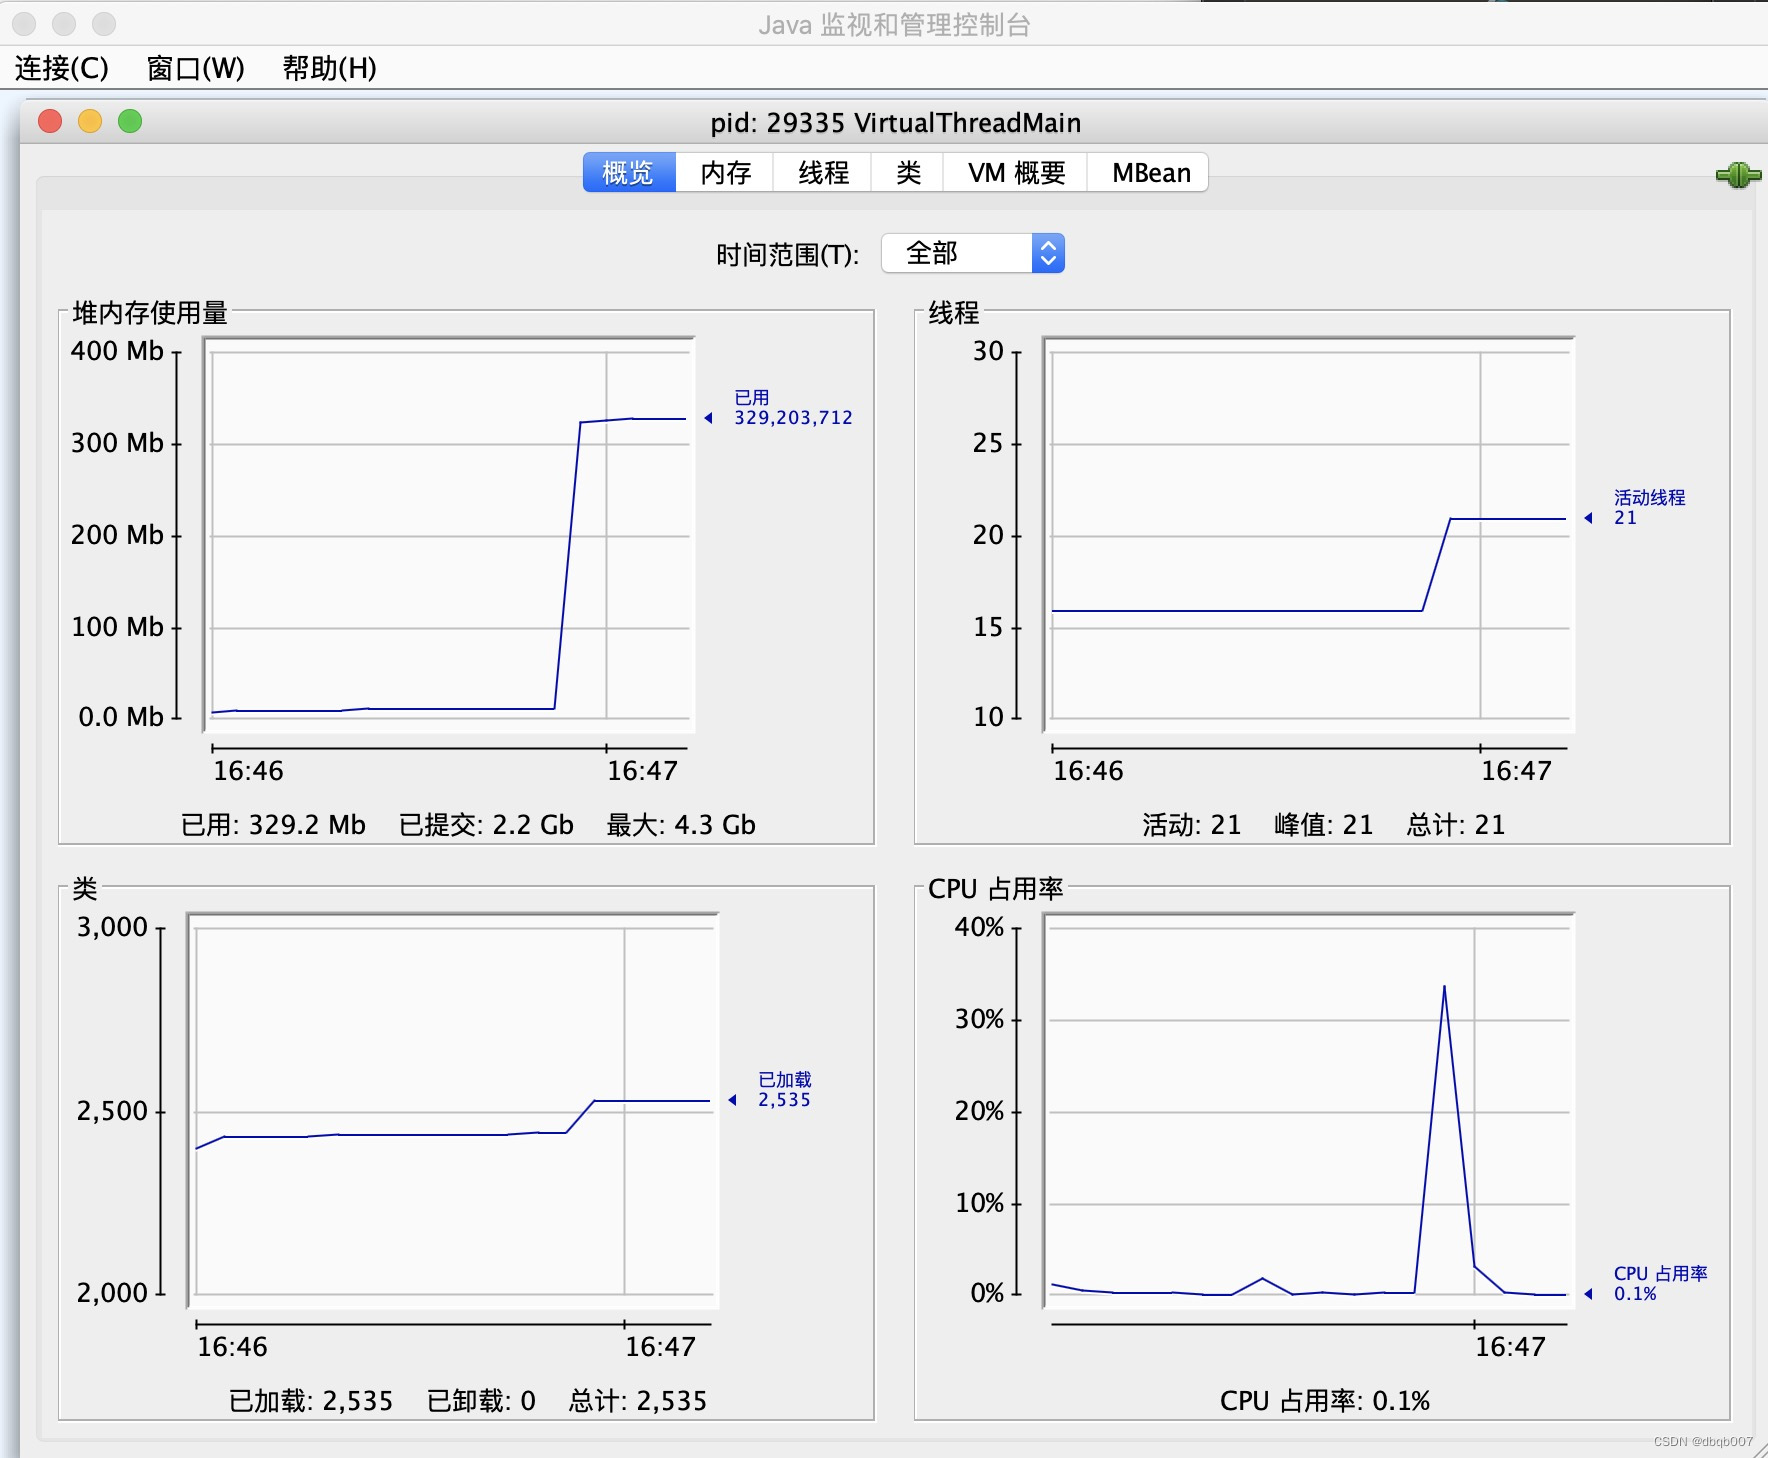
Task: Click the 活动: 21 summary text
Action: (1192, 825)
